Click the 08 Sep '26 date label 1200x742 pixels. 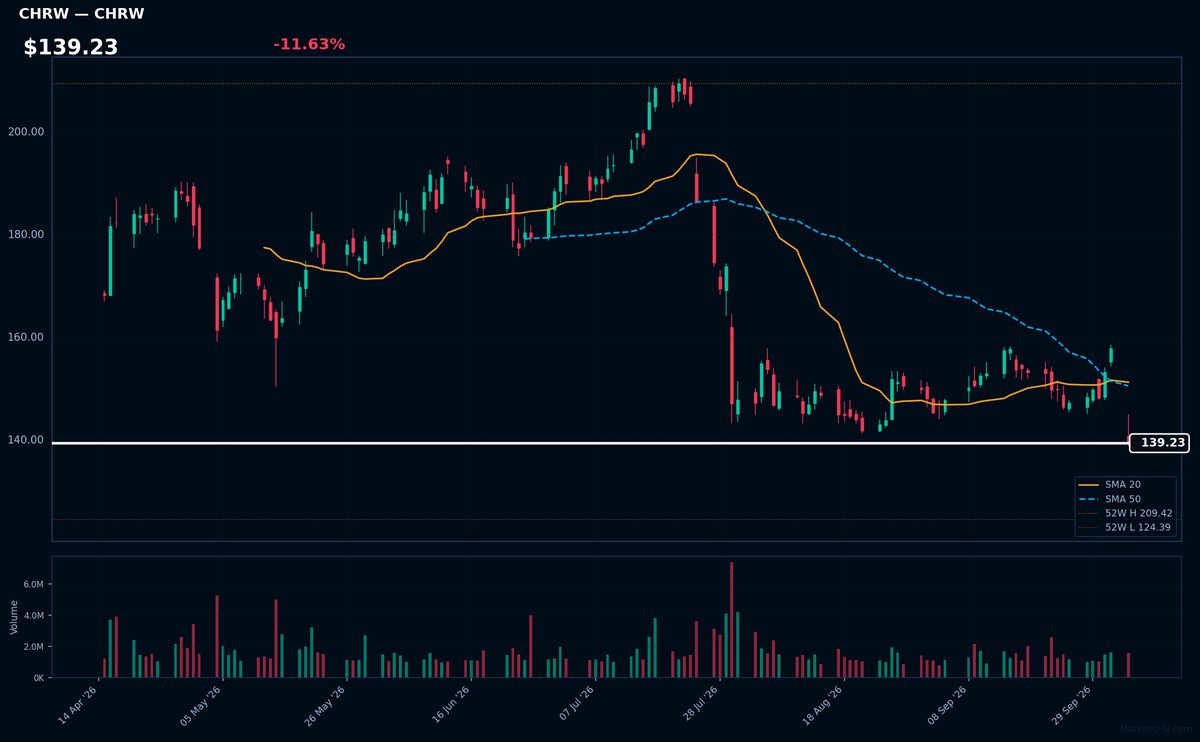(949, 706)
